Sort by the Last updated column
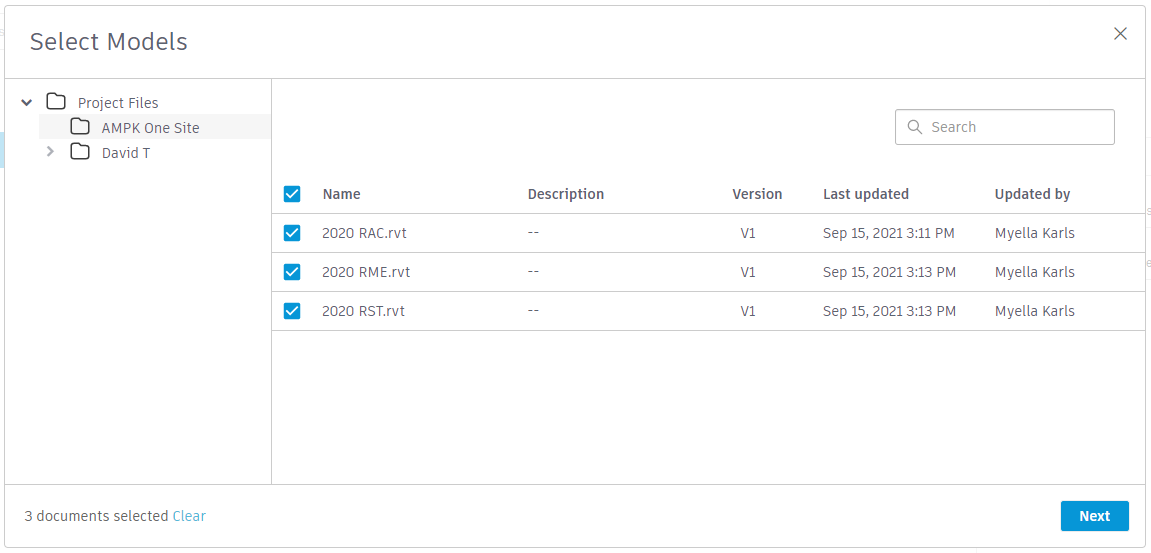The image size is (1151, 553). click(865, 194)
